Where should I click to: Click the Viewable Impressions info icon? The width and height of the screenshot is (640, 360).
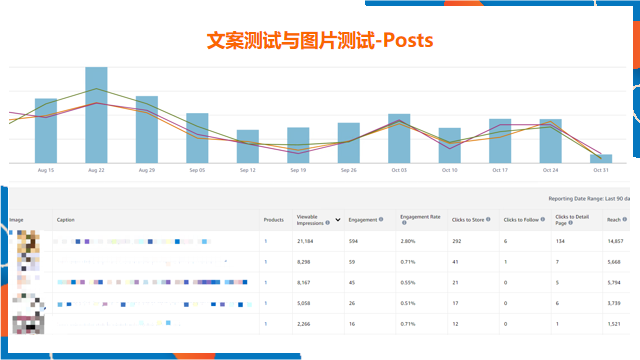[327, 223]
